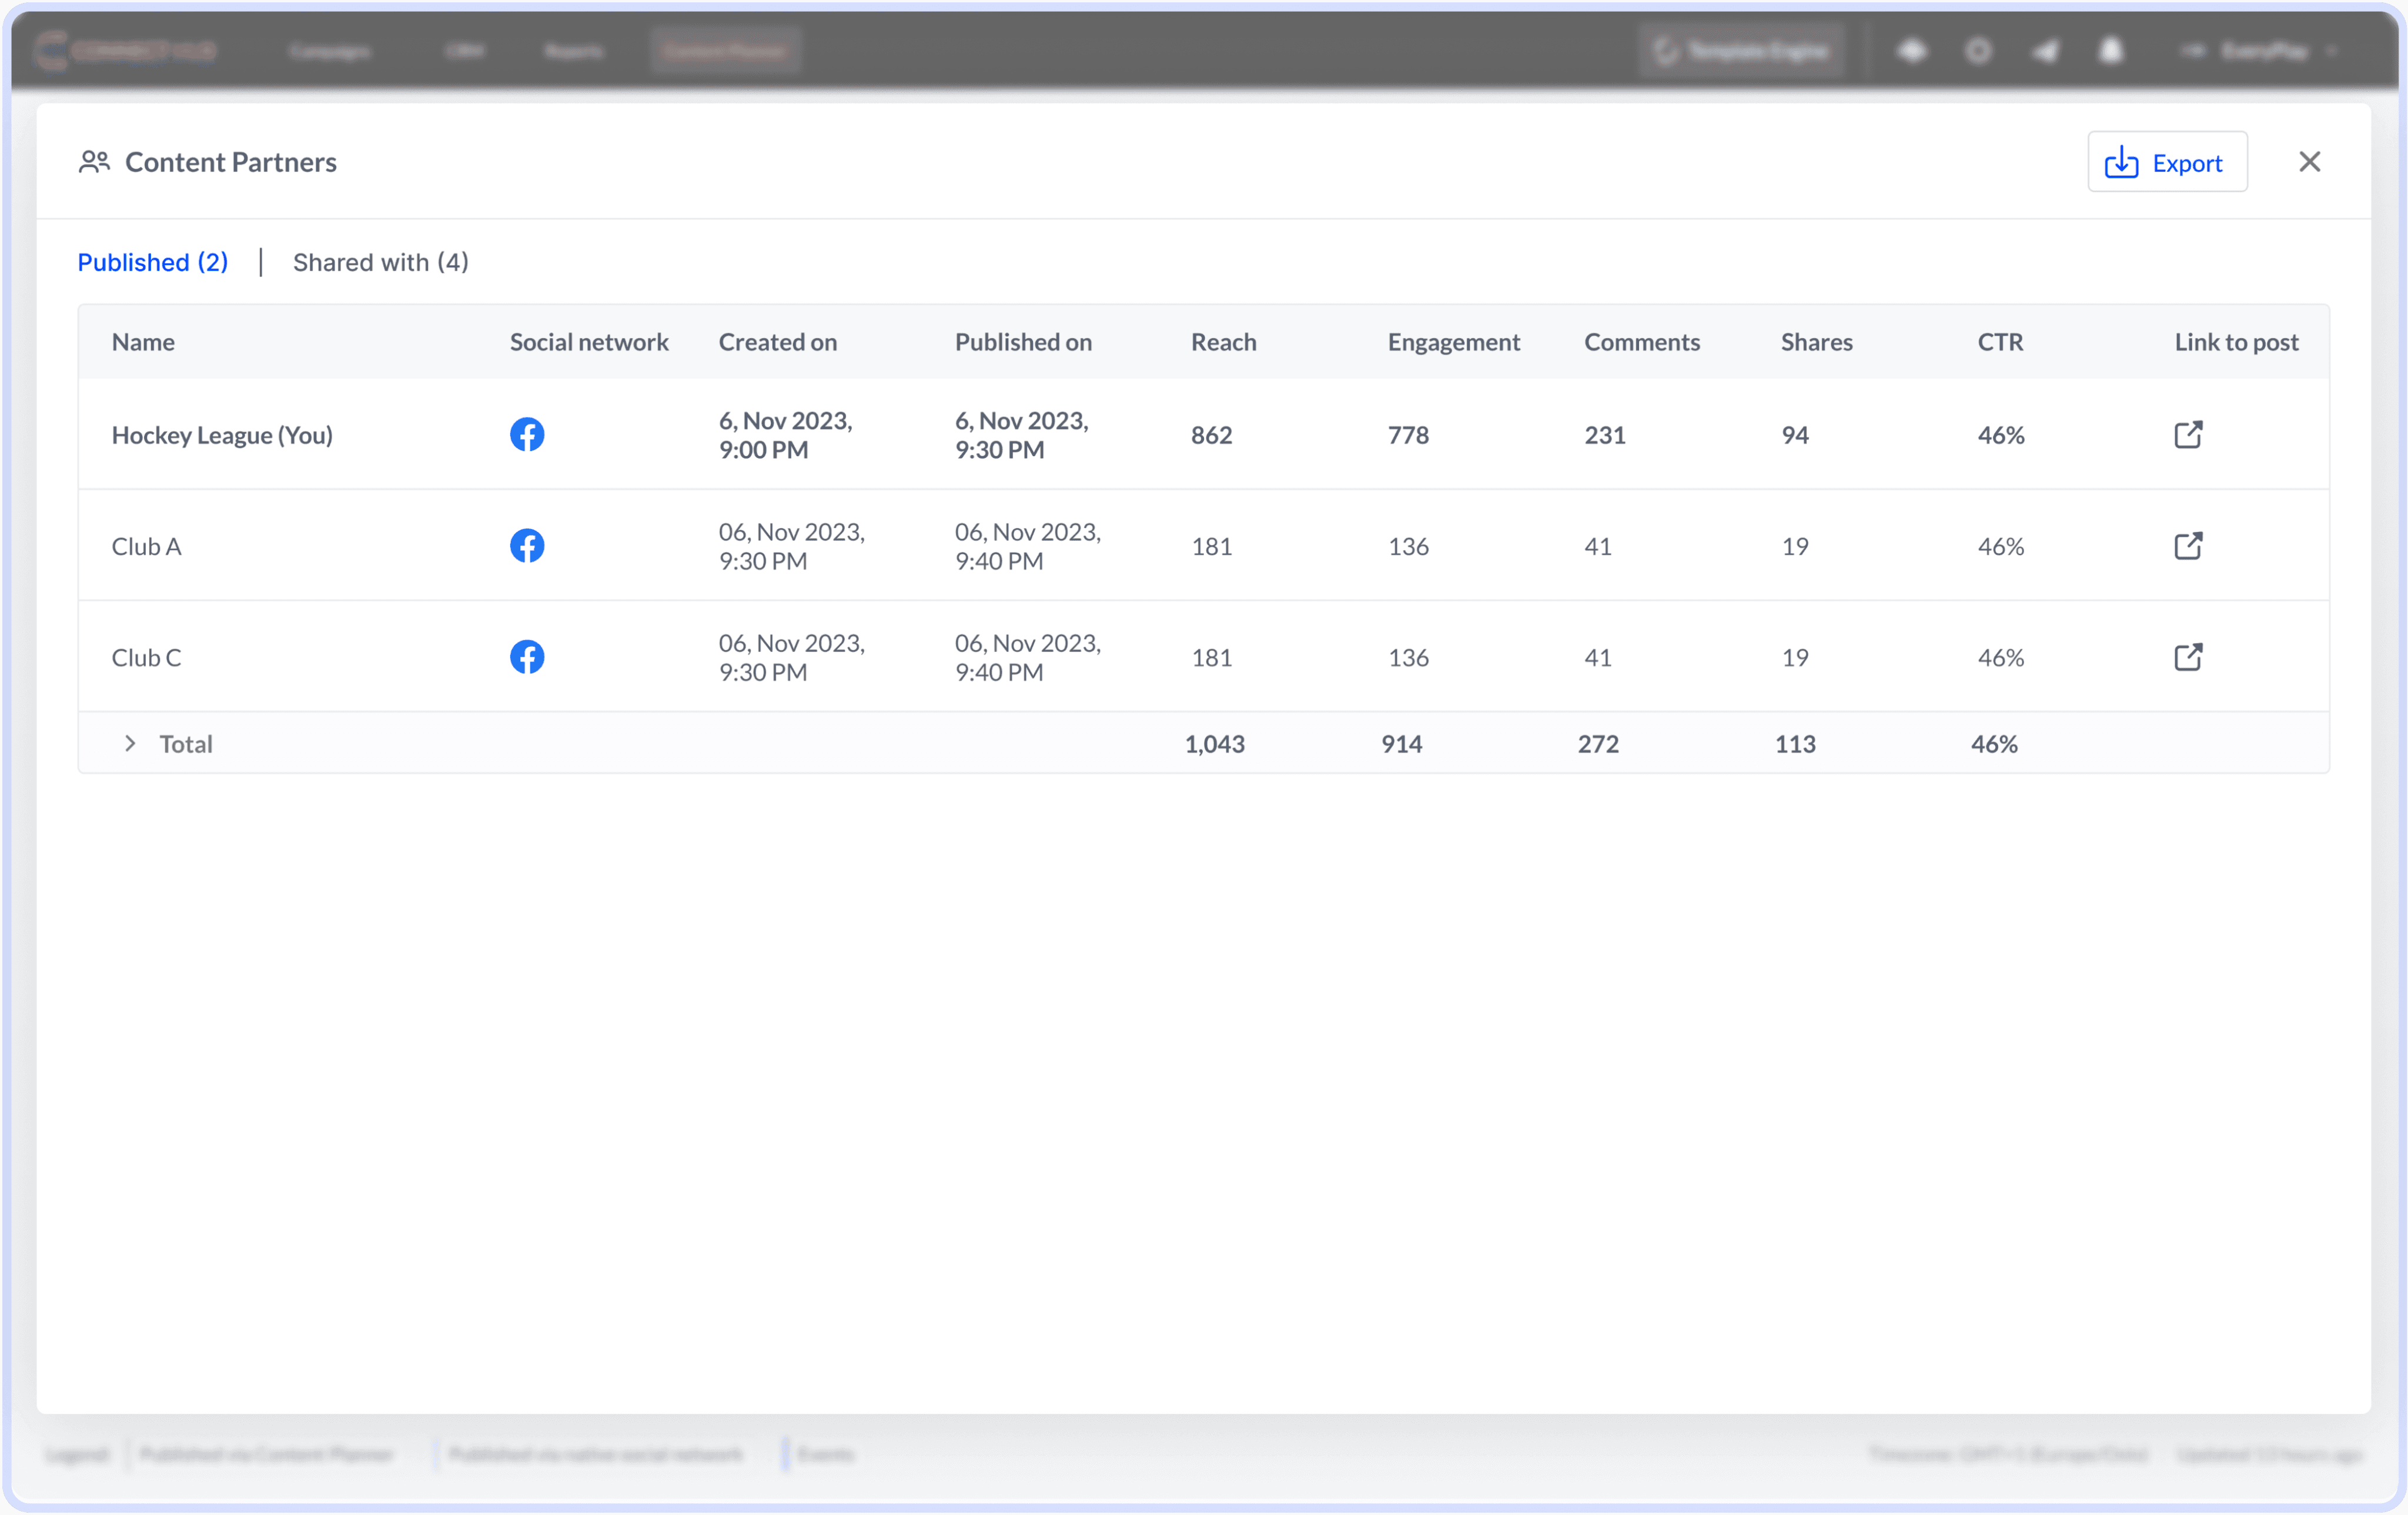Viewport: 2408px width, 1515px height.
Task: Click the Social network column header
Action: tap(589, 342)
